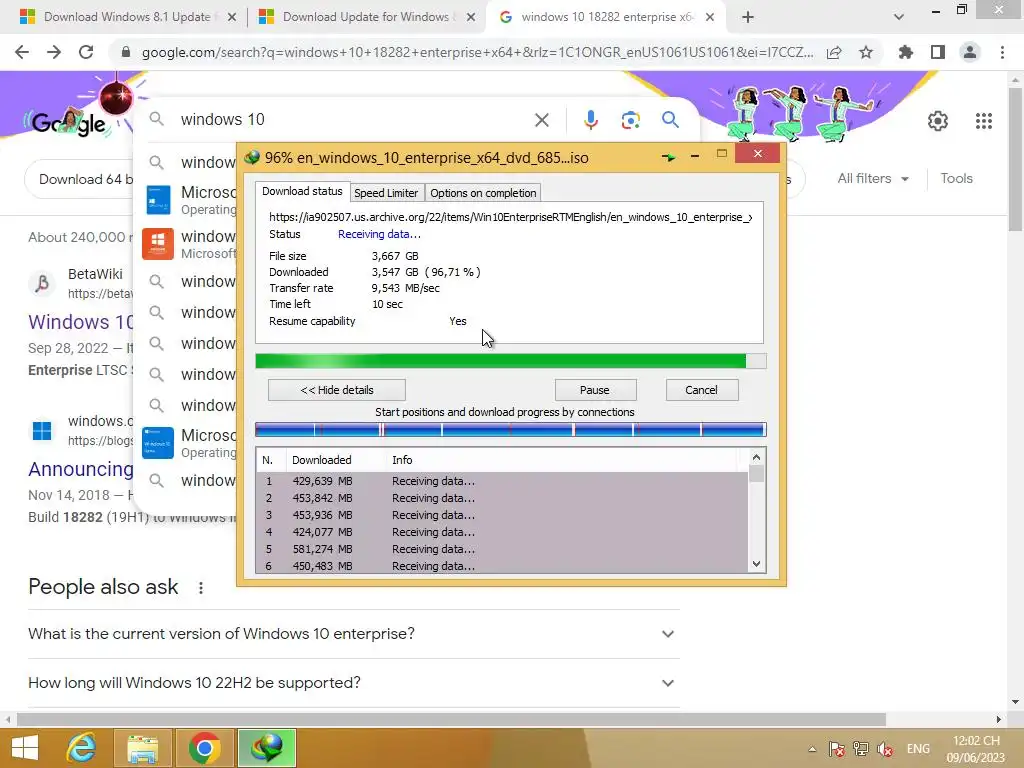Click the Downloaded column header
Image resolution: width=1024 pixels, height=768 pixels.
pyautogui.click(x=336, y=460)
